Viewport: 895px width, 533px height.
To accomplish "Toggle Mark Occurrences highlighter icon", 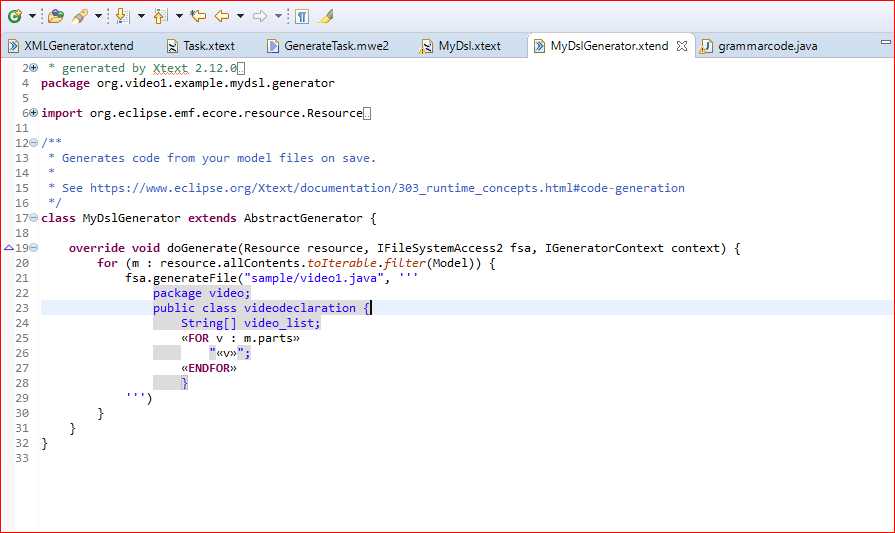I will (325, 16).
